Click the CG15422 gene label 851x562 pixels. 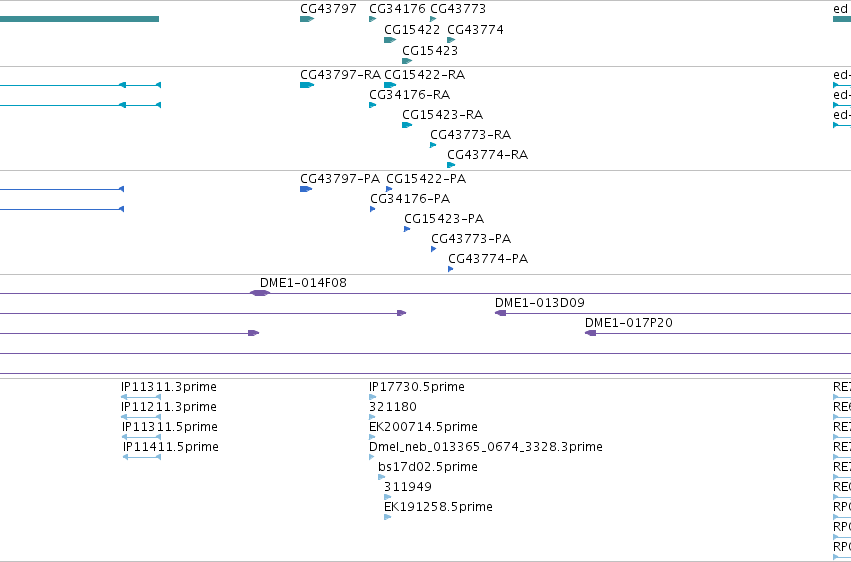coord(412,29)
